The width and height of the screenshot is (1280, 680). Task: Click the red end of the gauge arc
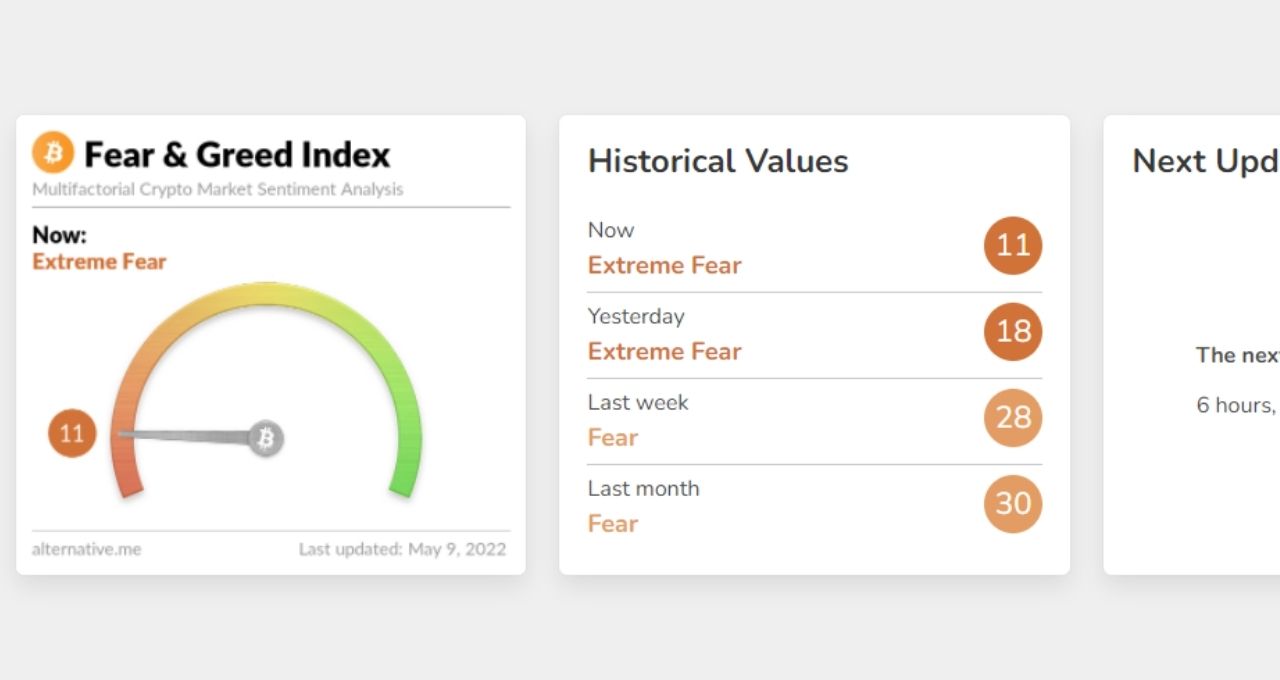click(130, 485)
